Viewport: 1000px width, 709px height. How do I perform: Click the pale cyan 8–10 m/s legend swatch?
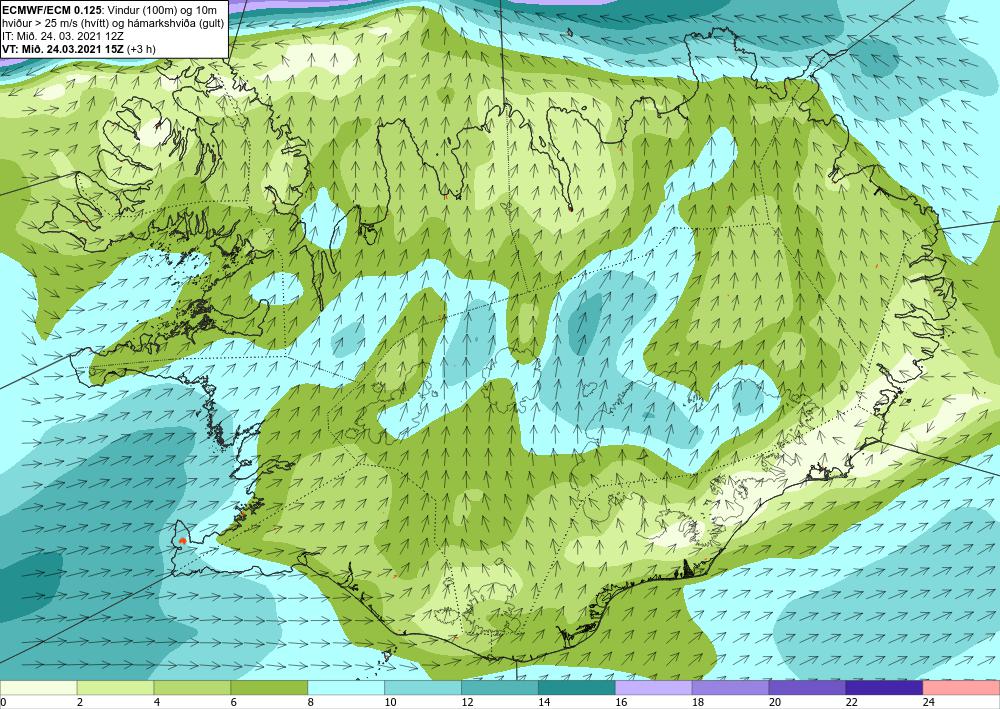pyautogui.click(x=346, y=688)
